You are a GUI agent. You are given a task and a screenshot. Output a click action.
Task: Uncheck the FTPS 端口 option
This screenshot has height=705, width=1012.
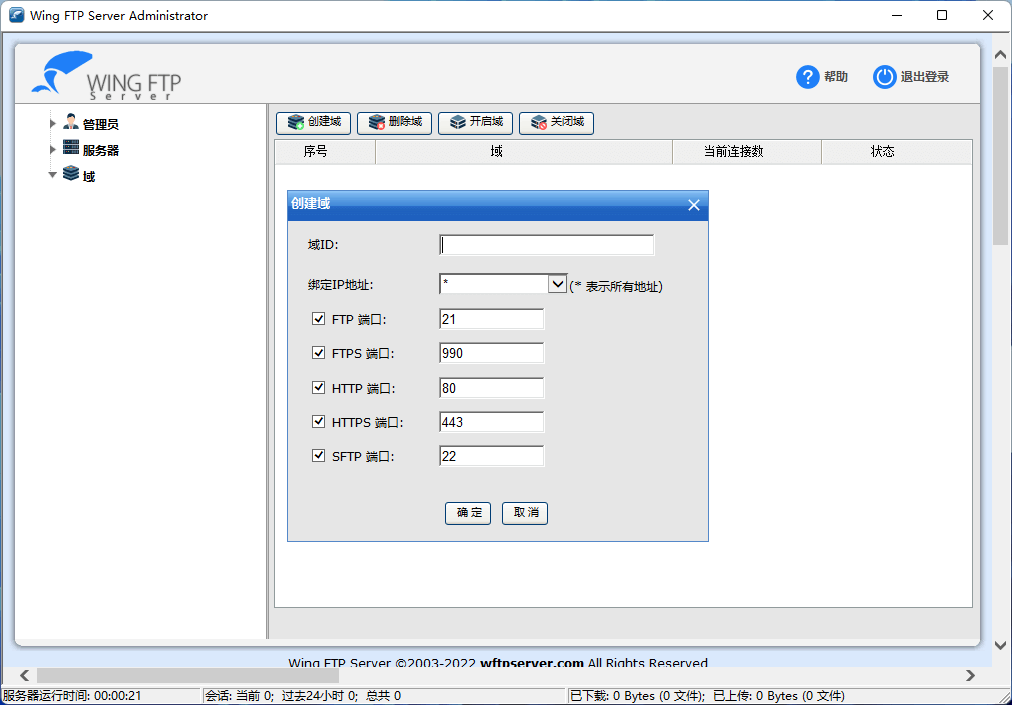tap(318, 353)
